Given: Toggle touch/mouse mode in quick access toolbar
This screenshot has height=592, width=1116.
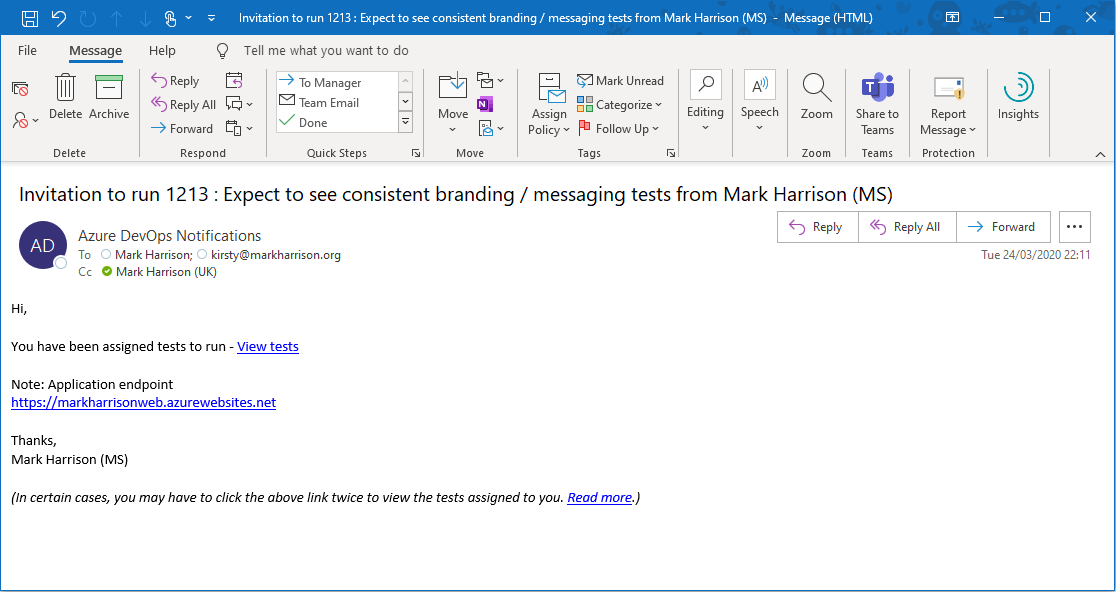Looking at the screenshot, I should (x=170, y=18).
